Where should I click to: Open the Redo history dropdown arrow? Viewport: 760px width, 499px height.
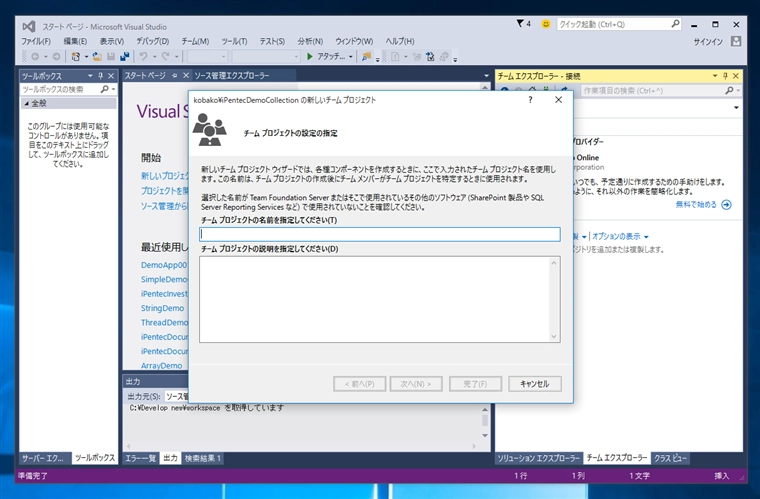click(x=176, y=57)
